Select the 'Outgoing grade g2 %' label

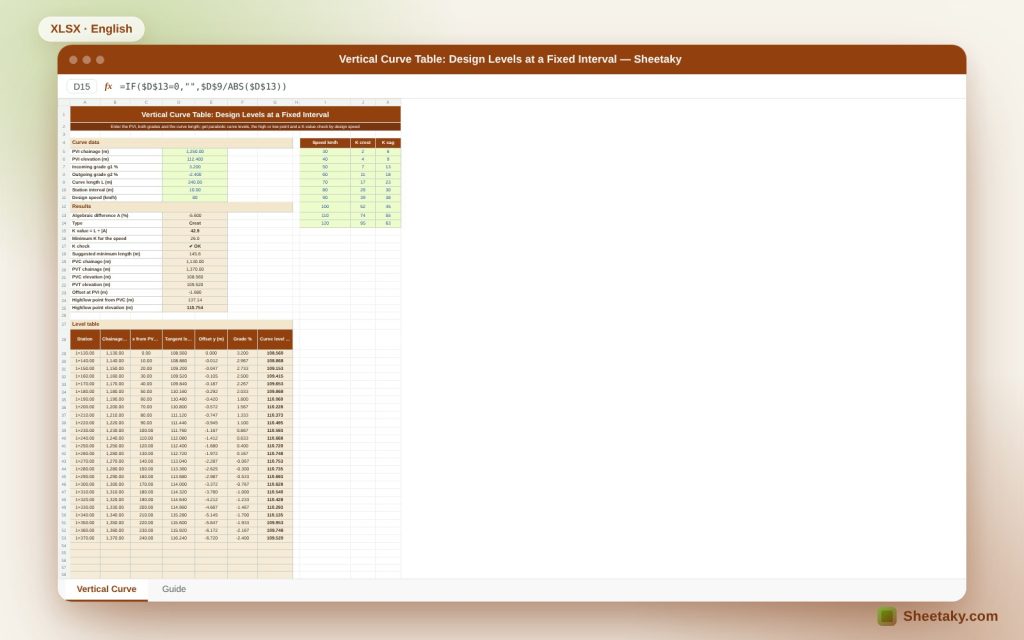116,175
